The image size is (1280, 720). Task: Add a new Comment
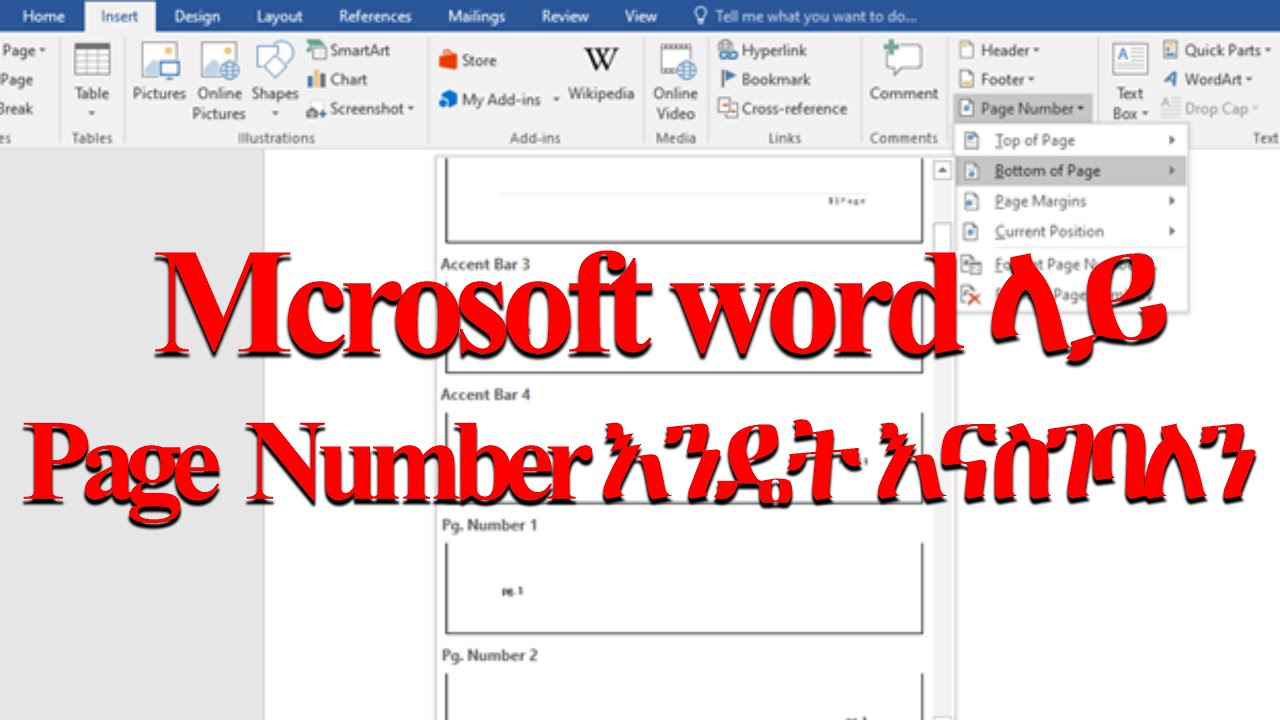(x=903, y=73)
